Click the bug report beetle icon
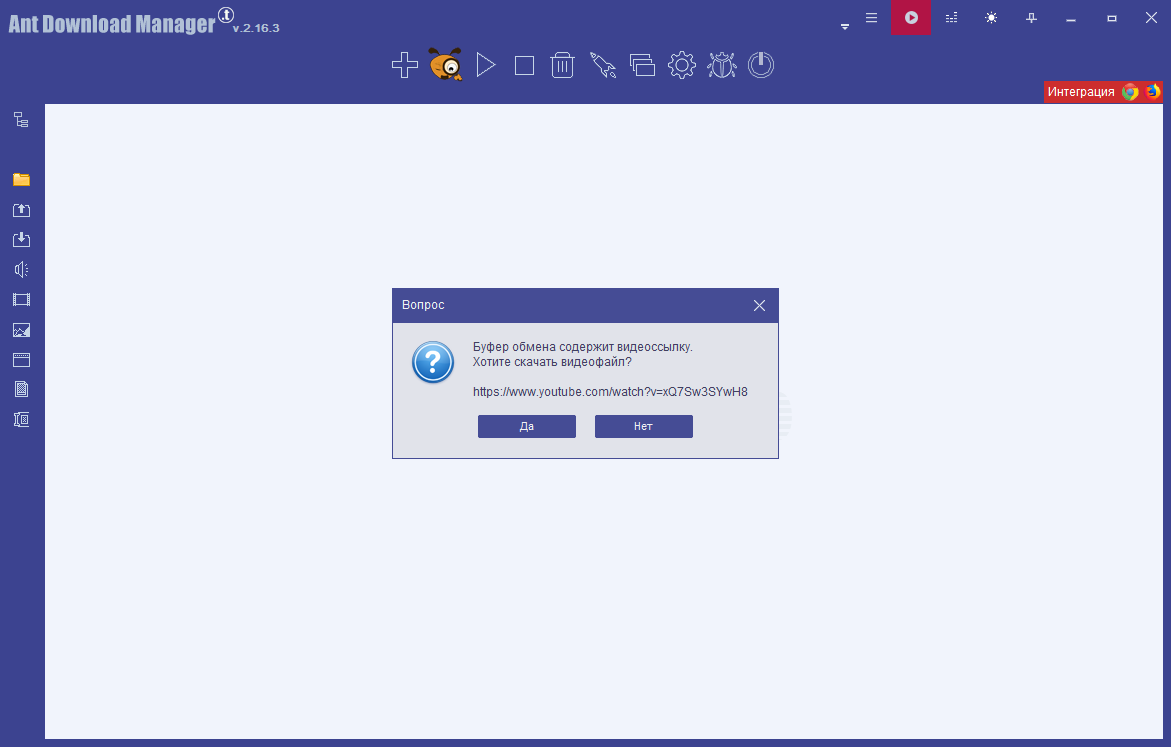 (x=721, y=66)
